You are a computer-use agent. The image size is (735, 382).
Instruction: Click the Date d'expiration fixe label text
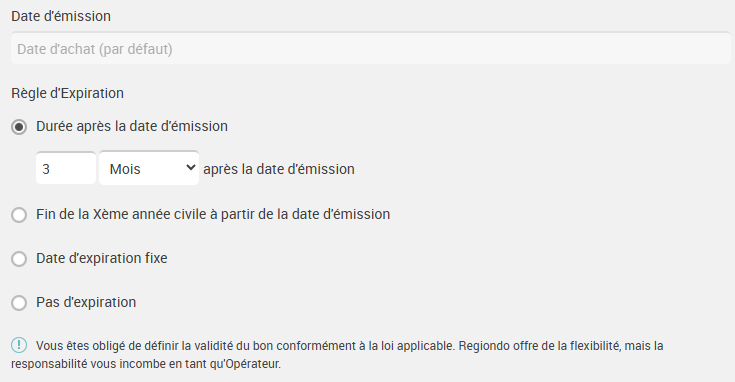(102, 258)
